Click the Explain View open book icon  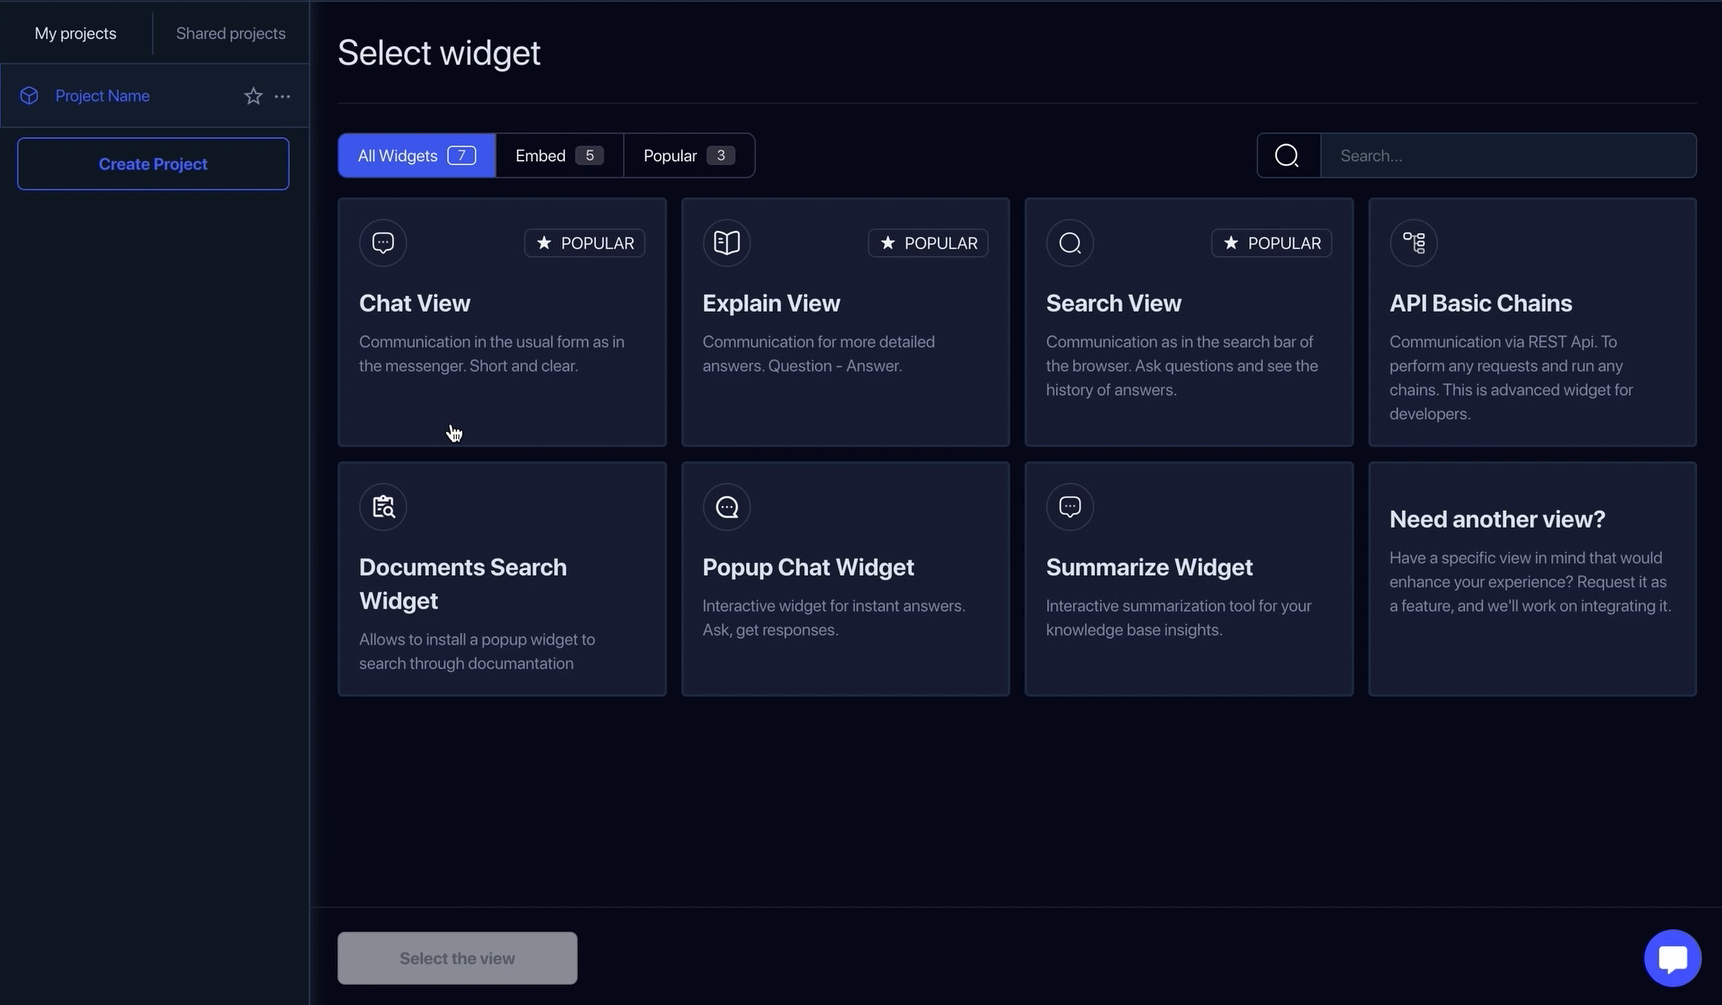(x=727, y=243)
